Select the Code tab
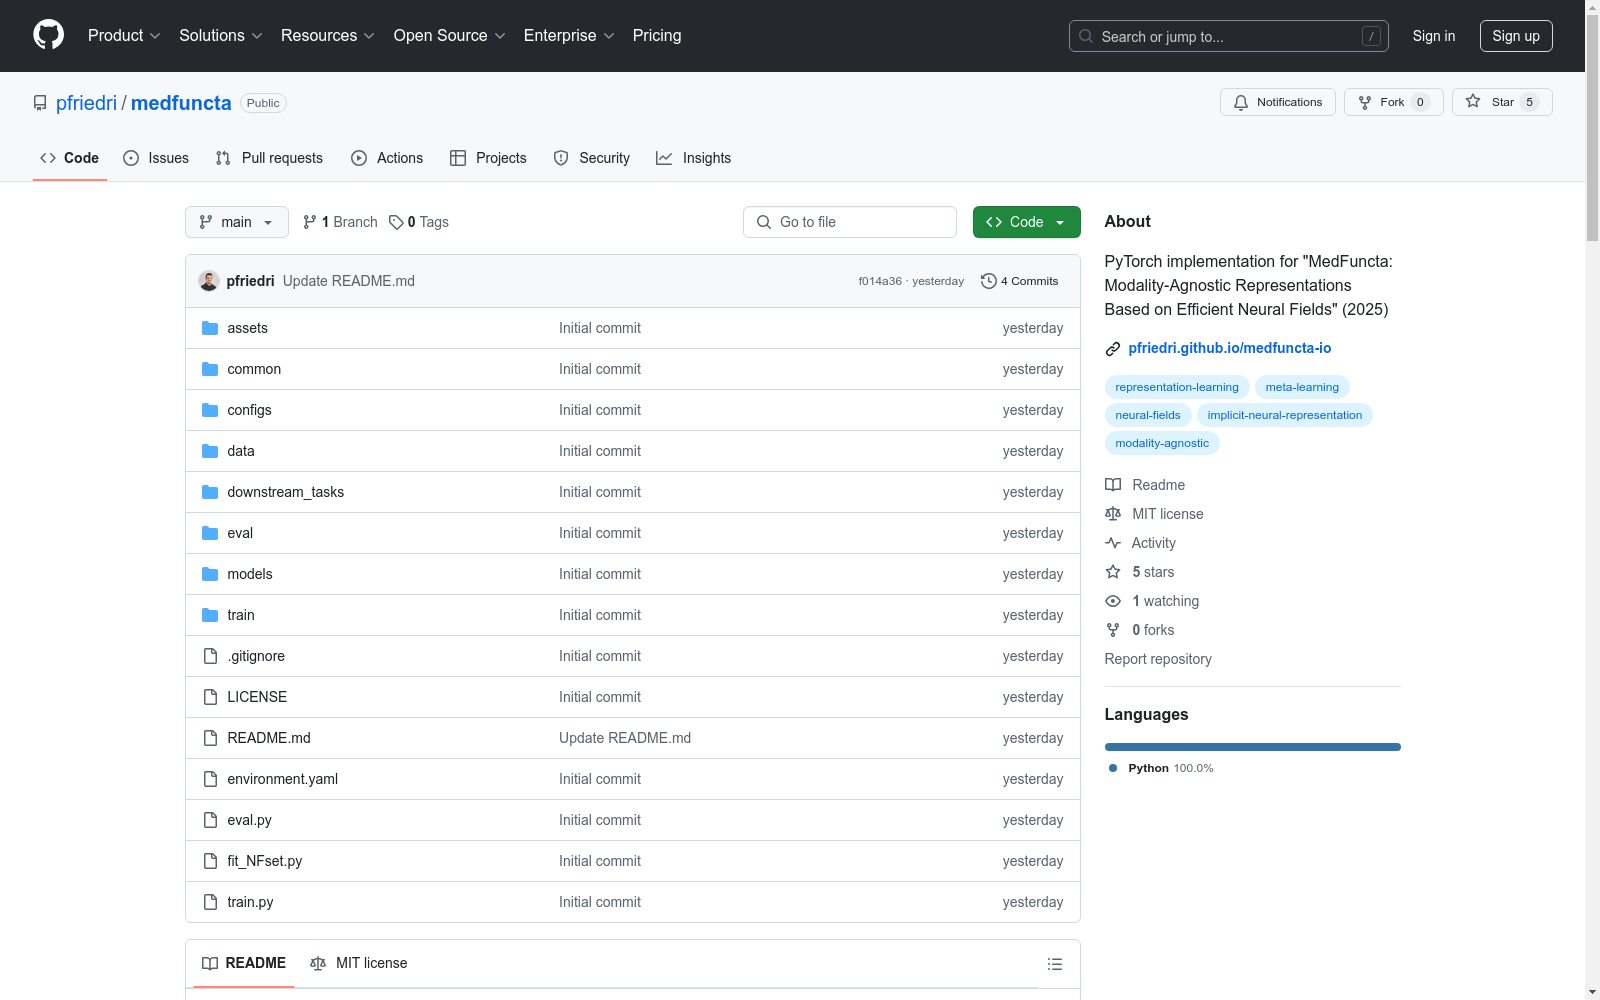 (70, 158)
